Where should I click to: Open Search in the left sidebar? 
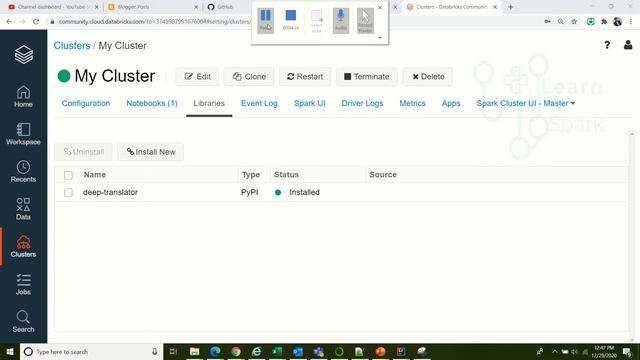pos(23,322)
